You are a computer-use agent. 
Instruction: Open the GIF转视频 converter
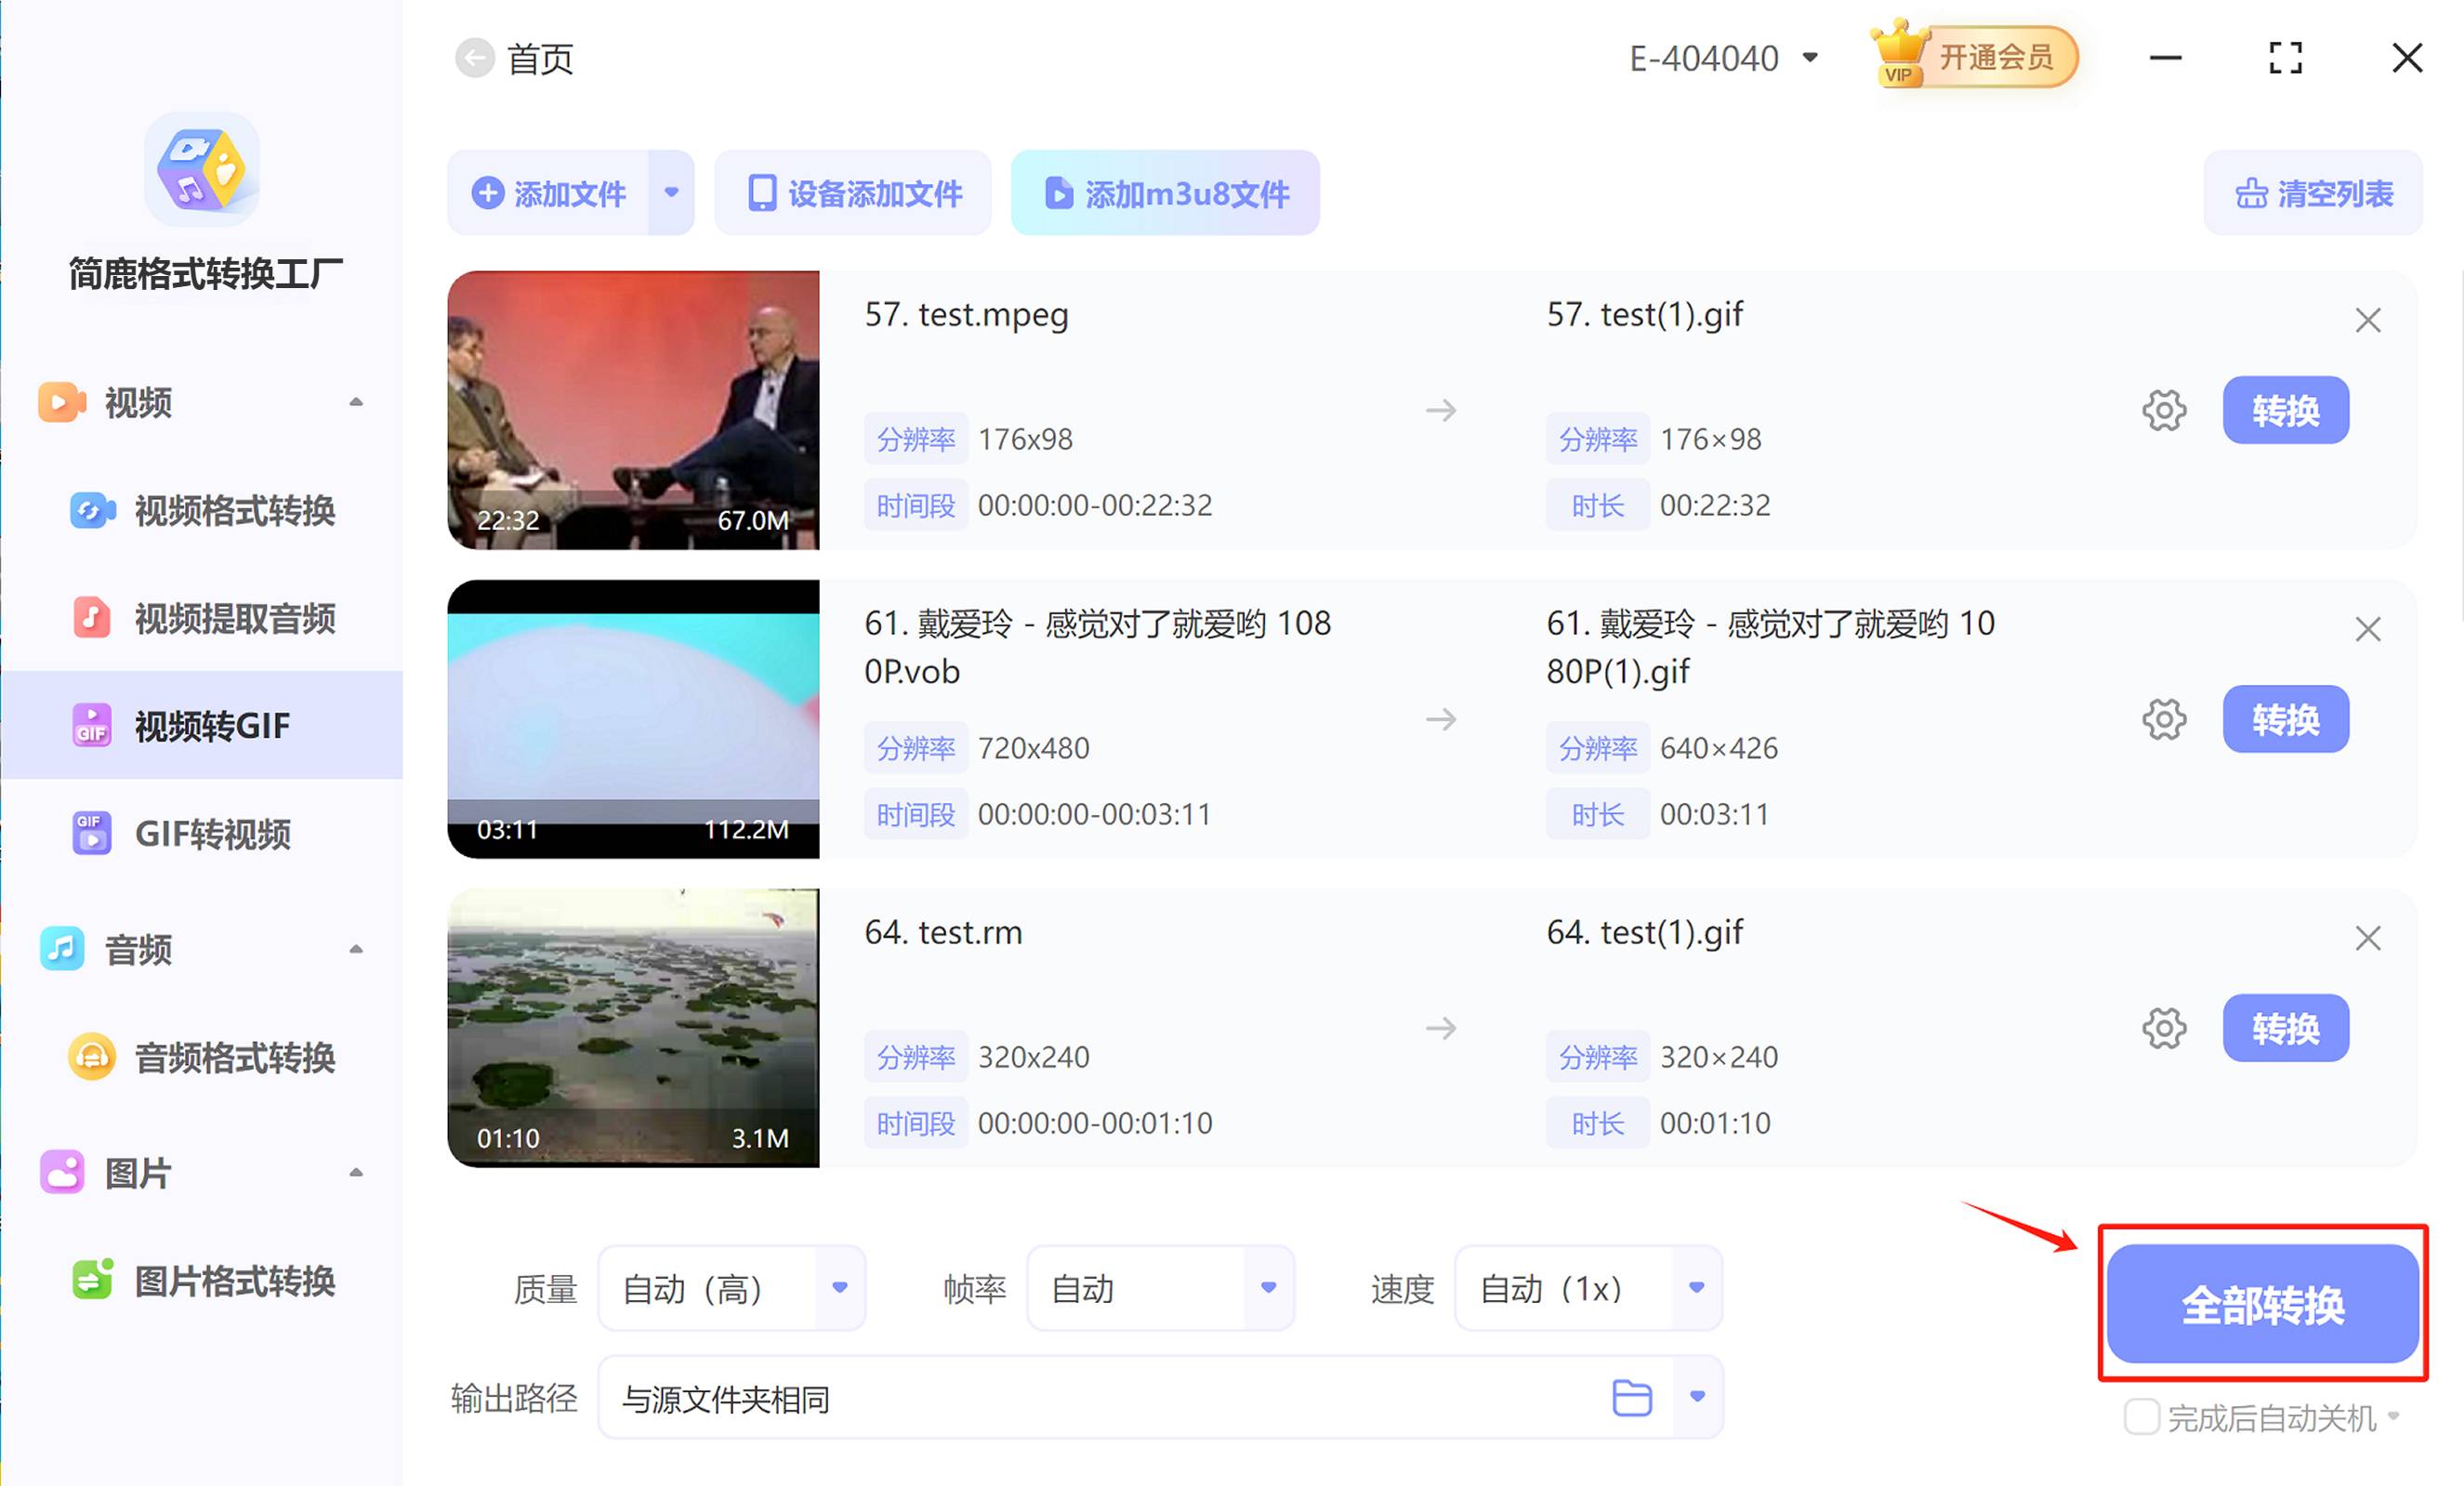tap(214, 834)
